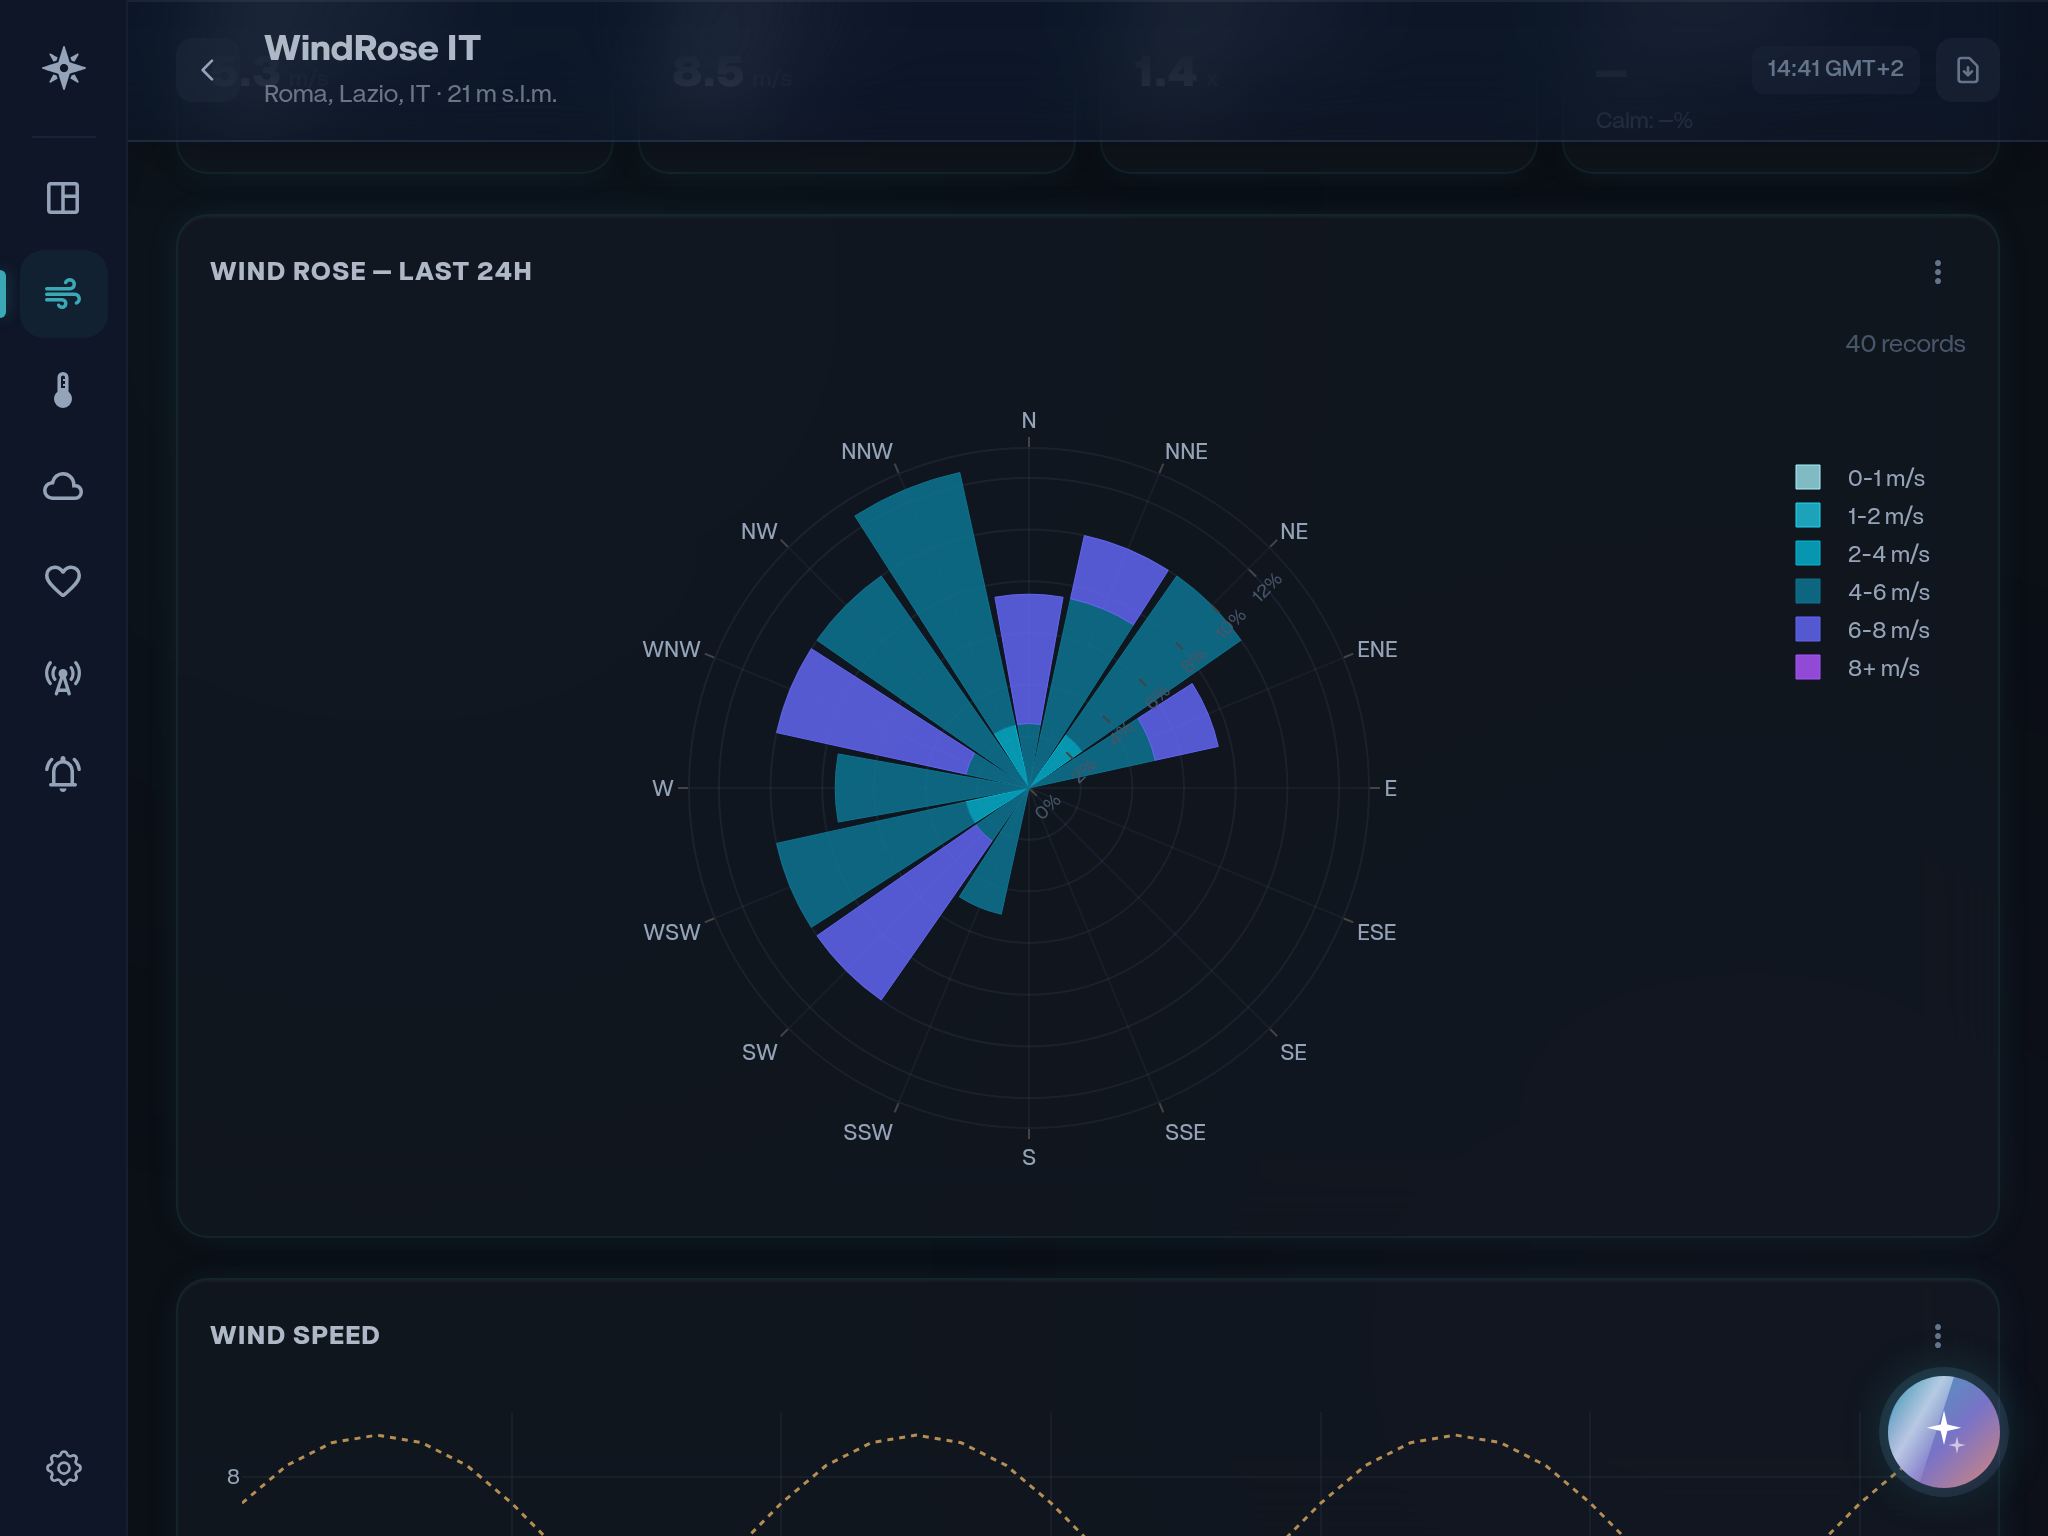Click the 'WIND ROSE — LAST 24H' heading
Screen dimensions: 2048x1536
pyautogui.click(x=371, y=272)
